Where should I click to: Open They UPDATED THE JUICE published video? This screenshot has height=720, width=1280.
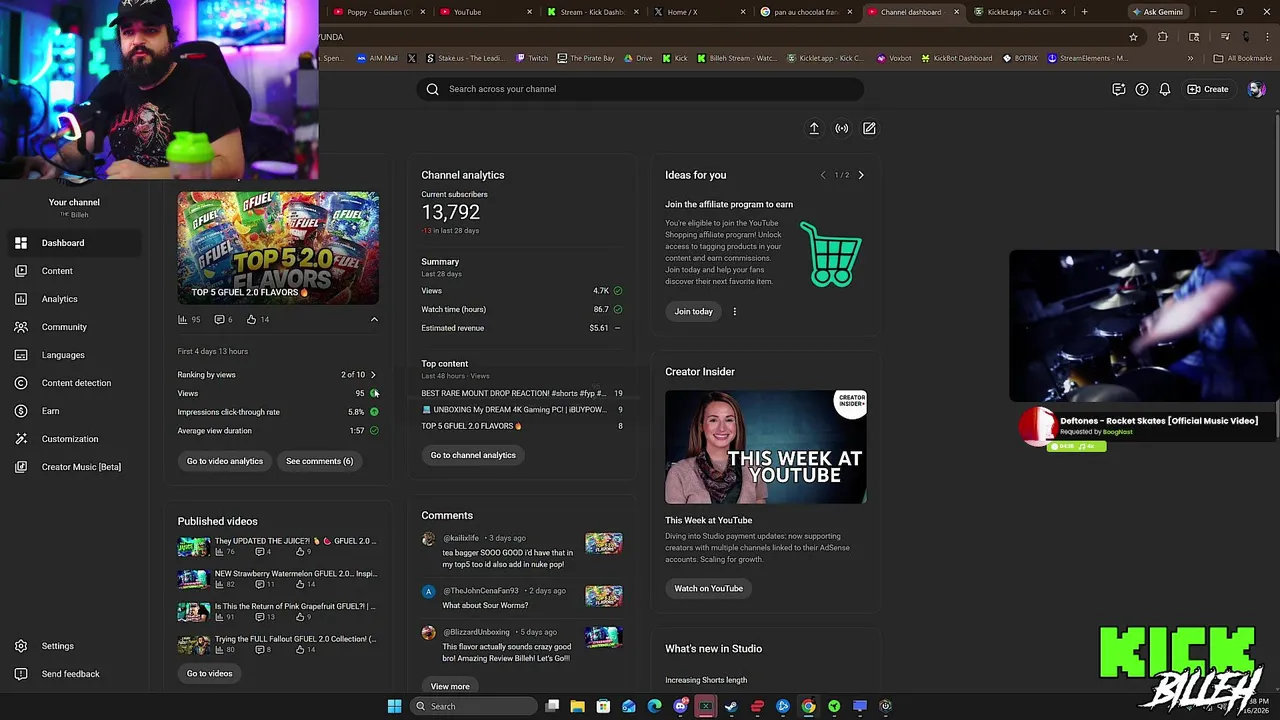[x=277, y=546]
